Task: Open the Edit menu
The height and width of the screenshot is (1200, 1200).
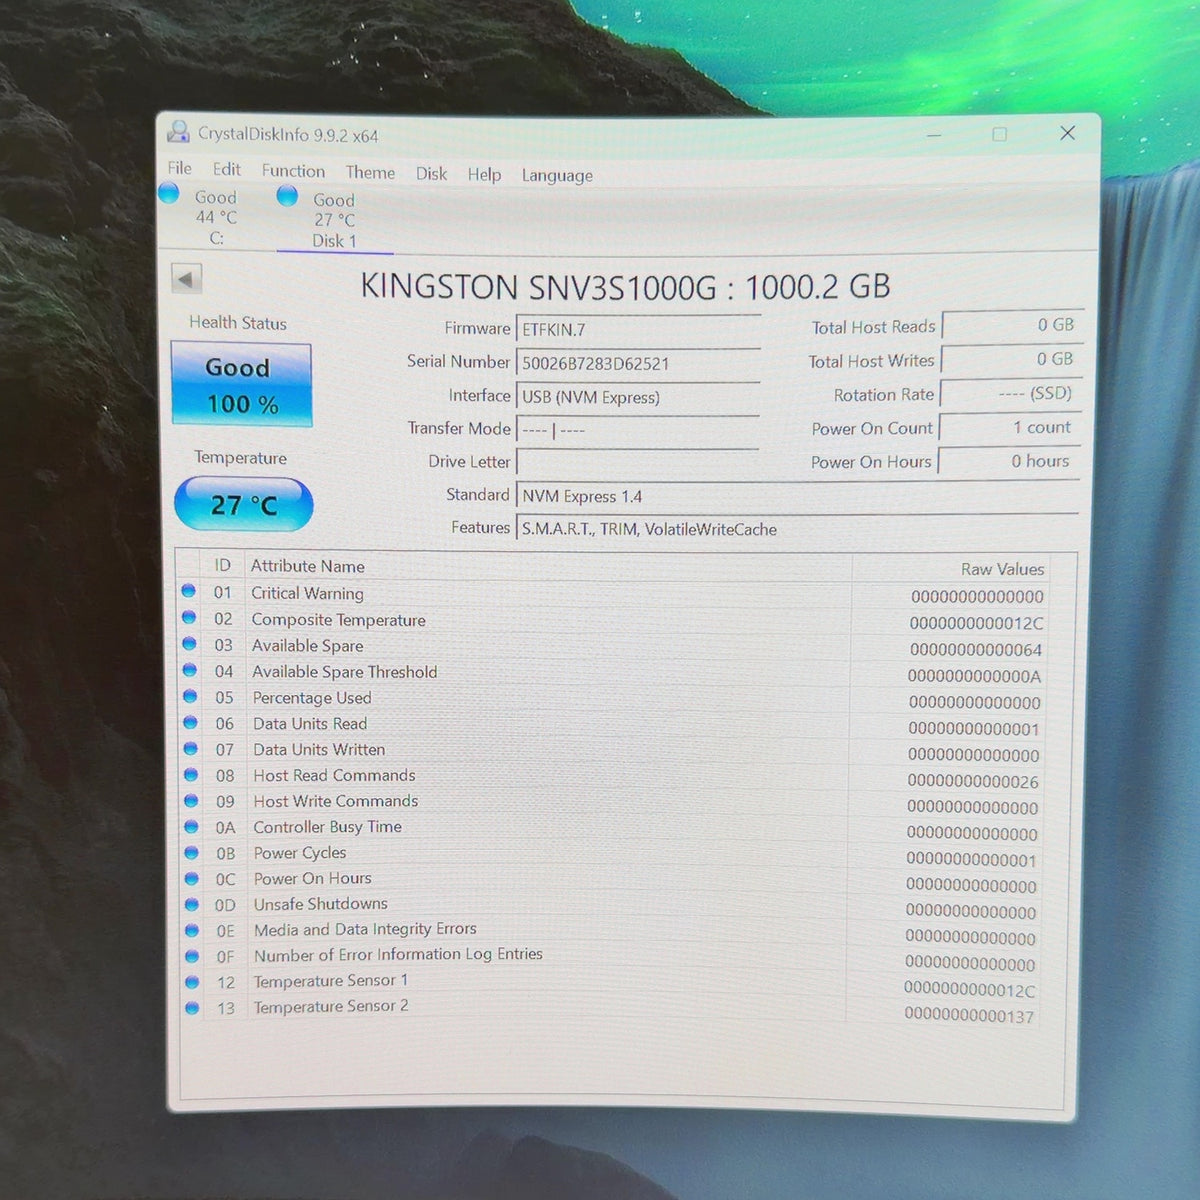Action: coord(227,169)
